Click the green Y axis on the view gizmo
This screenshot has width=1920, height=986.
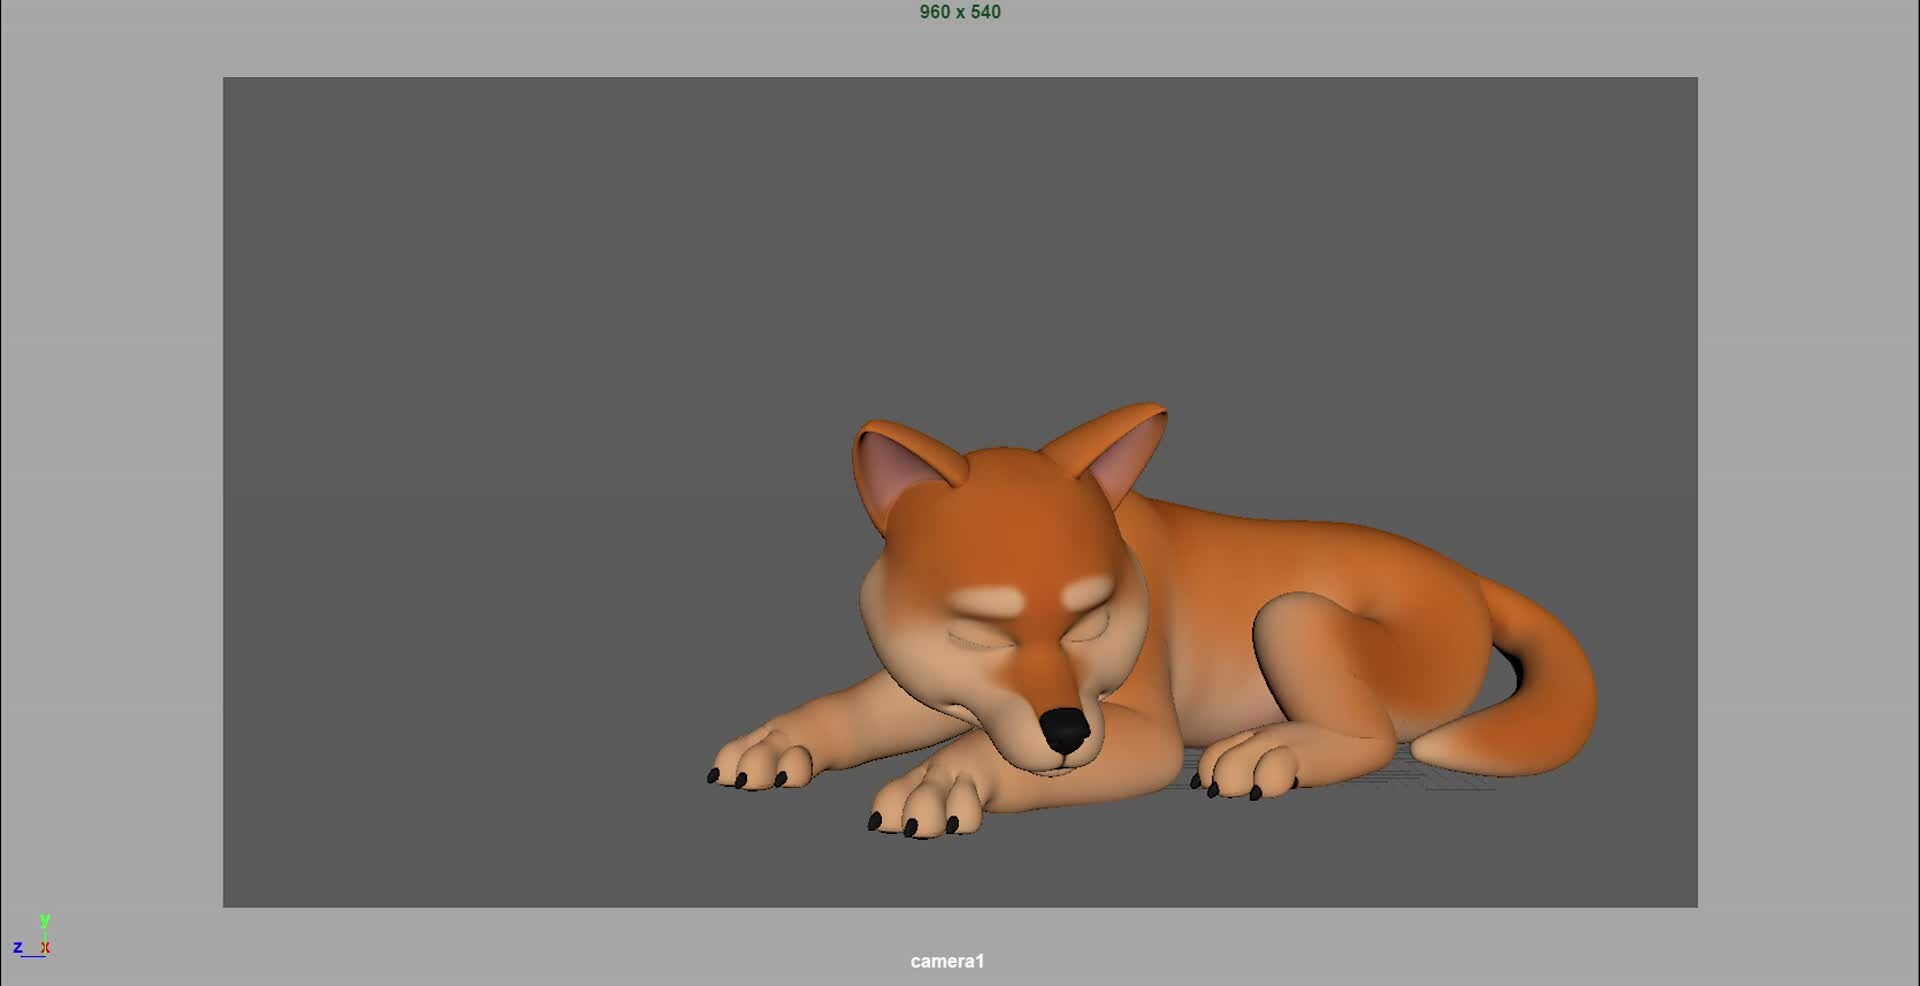coord(43,921)
